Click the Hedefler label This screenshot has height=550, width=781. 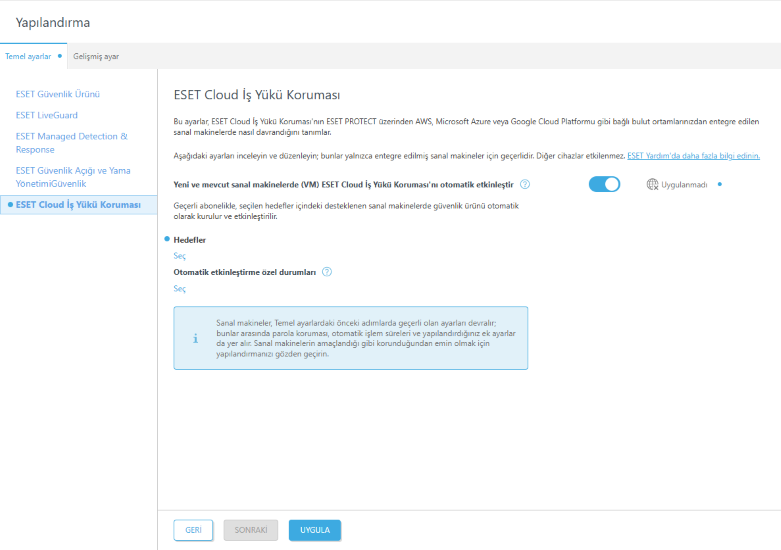(189, 240)
